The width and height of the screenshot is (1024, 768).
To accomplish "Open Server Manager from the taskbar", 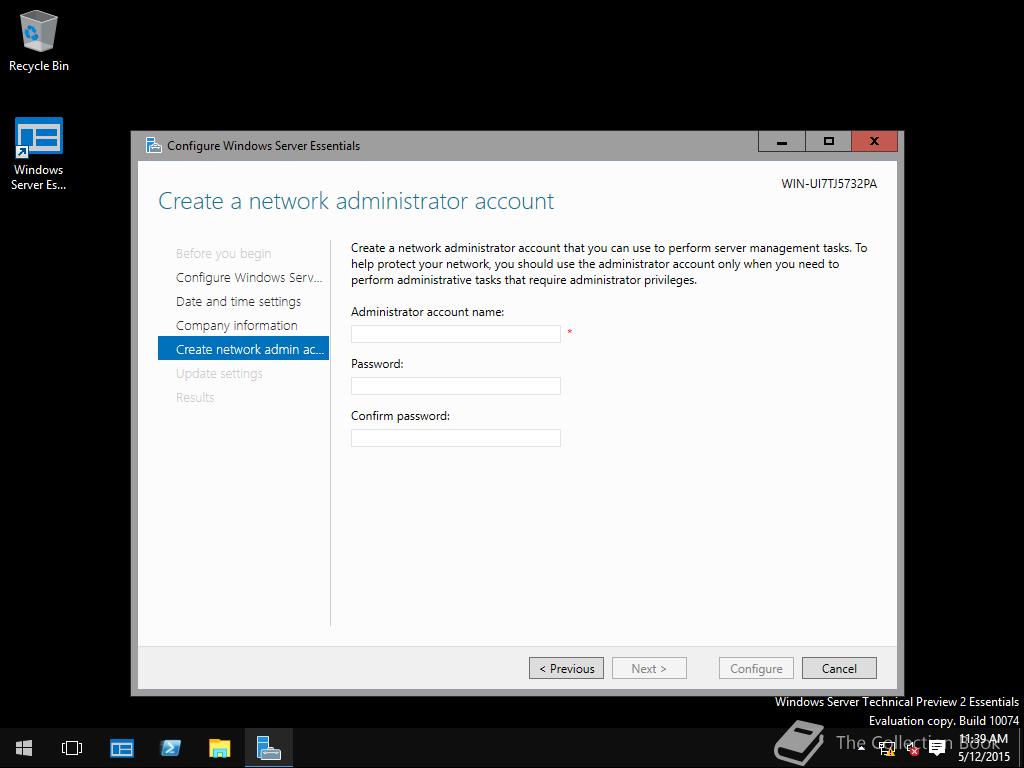I will (x=121, y=748).
